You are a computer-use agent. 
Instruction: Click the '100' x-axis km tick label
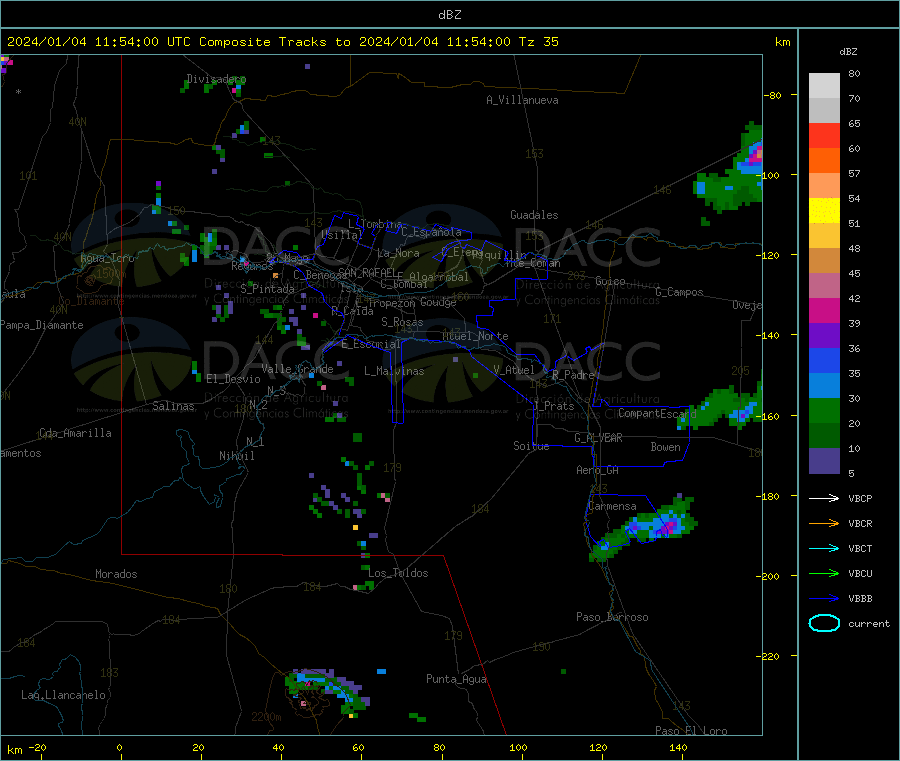click(x=518, y=747)
